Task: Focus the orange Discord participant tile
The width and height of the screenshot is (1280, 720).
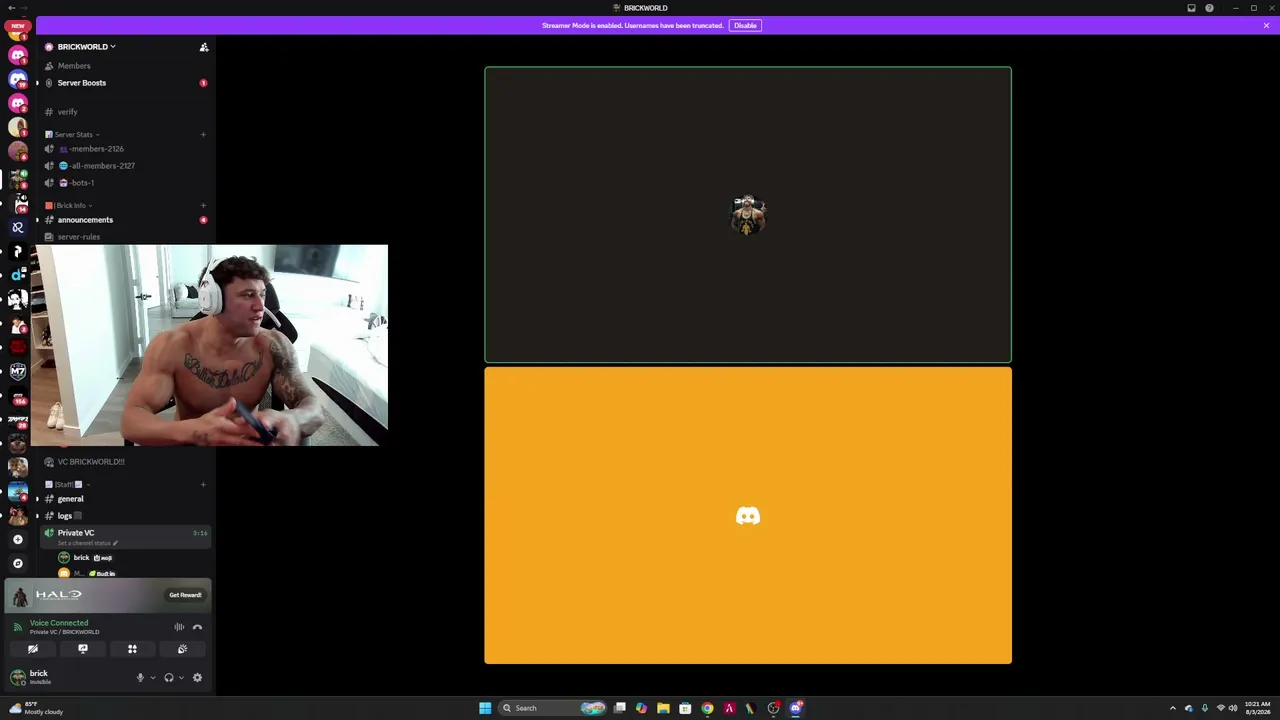Action: click(748, 516)
